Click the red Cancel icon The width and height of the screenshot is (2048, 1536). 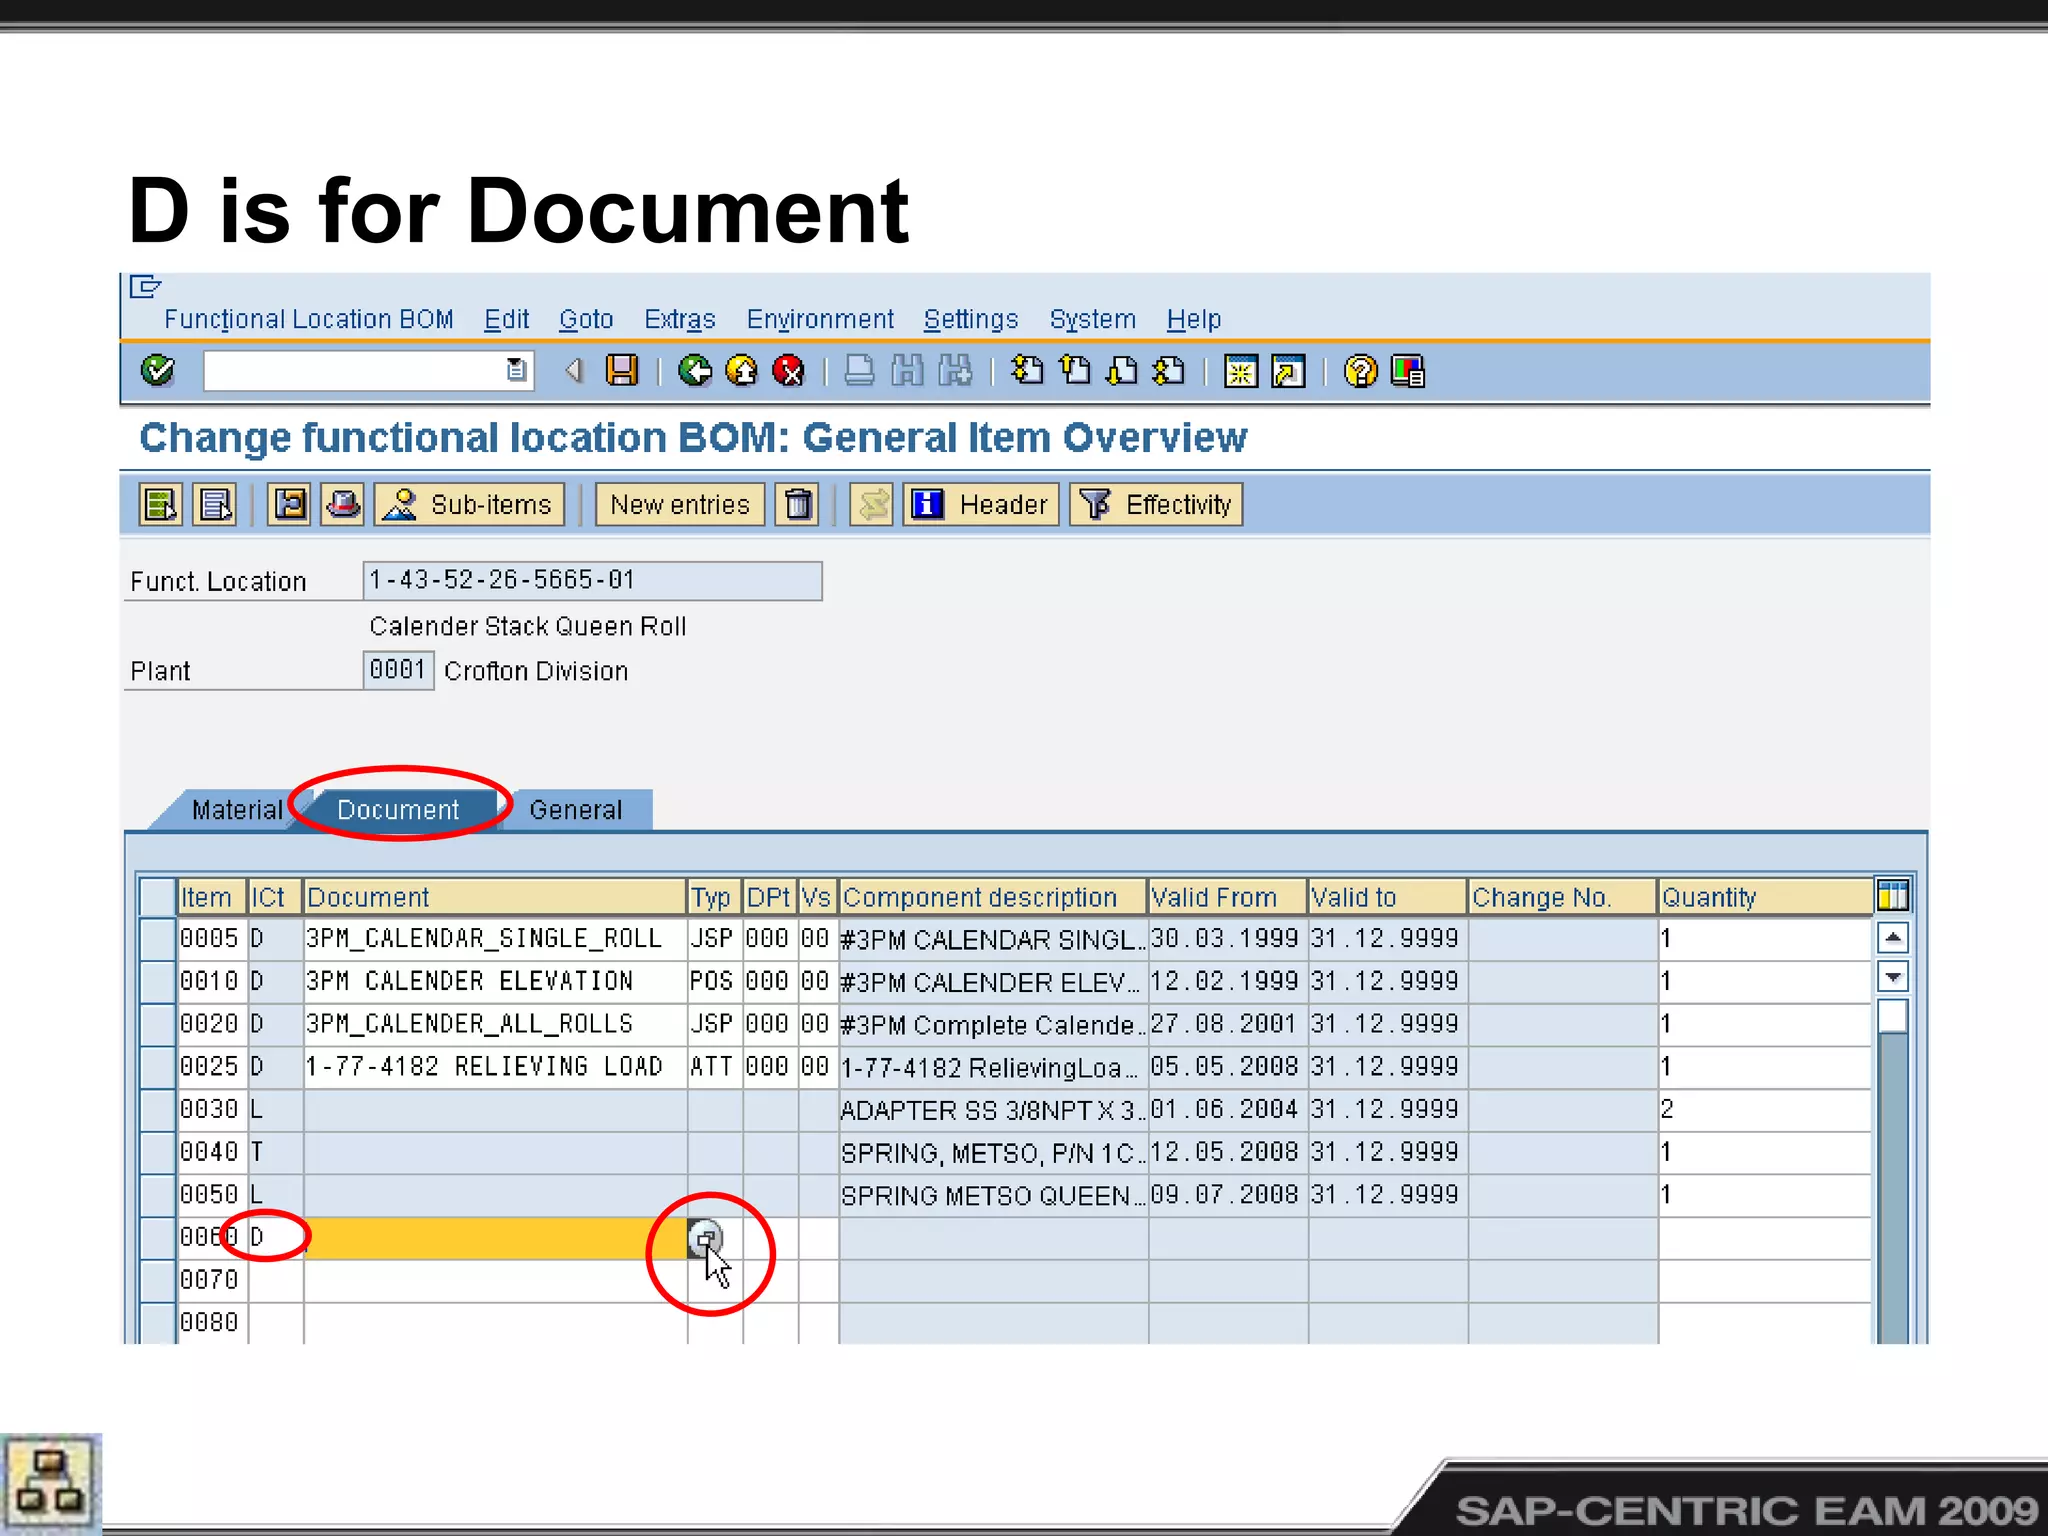click(788, 371)
